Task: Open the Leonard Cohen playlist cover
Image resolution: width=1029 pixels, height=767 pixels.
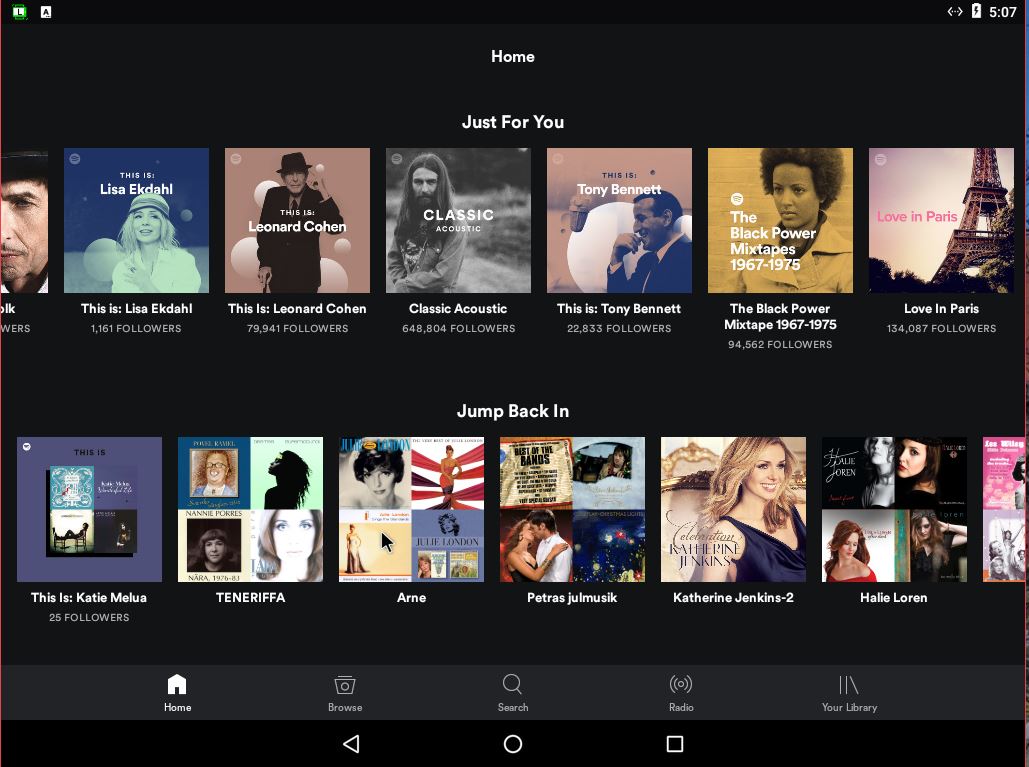Action: click(297, 220)
